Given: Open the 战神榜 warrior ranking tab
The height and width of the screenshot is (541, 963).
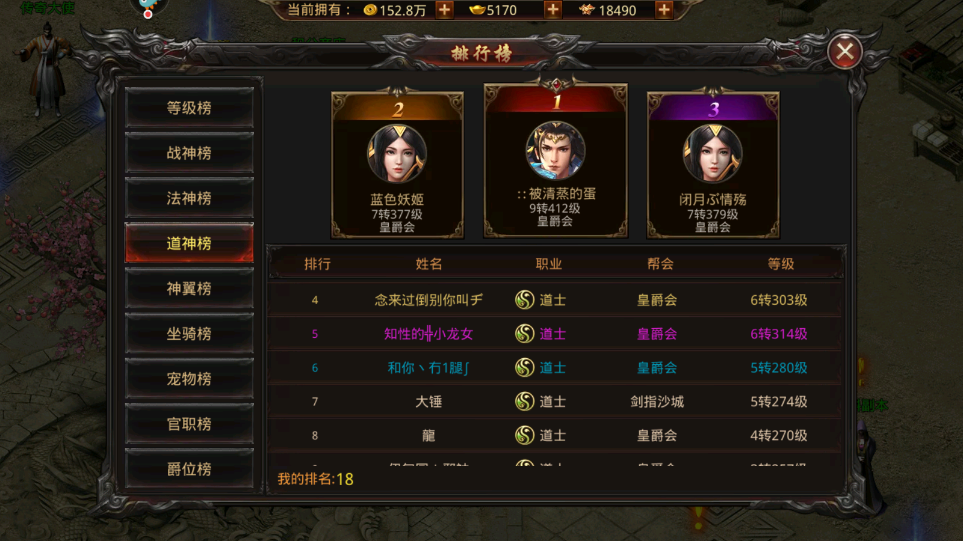Looking at the screenshot, I should [x=189, y=153].
